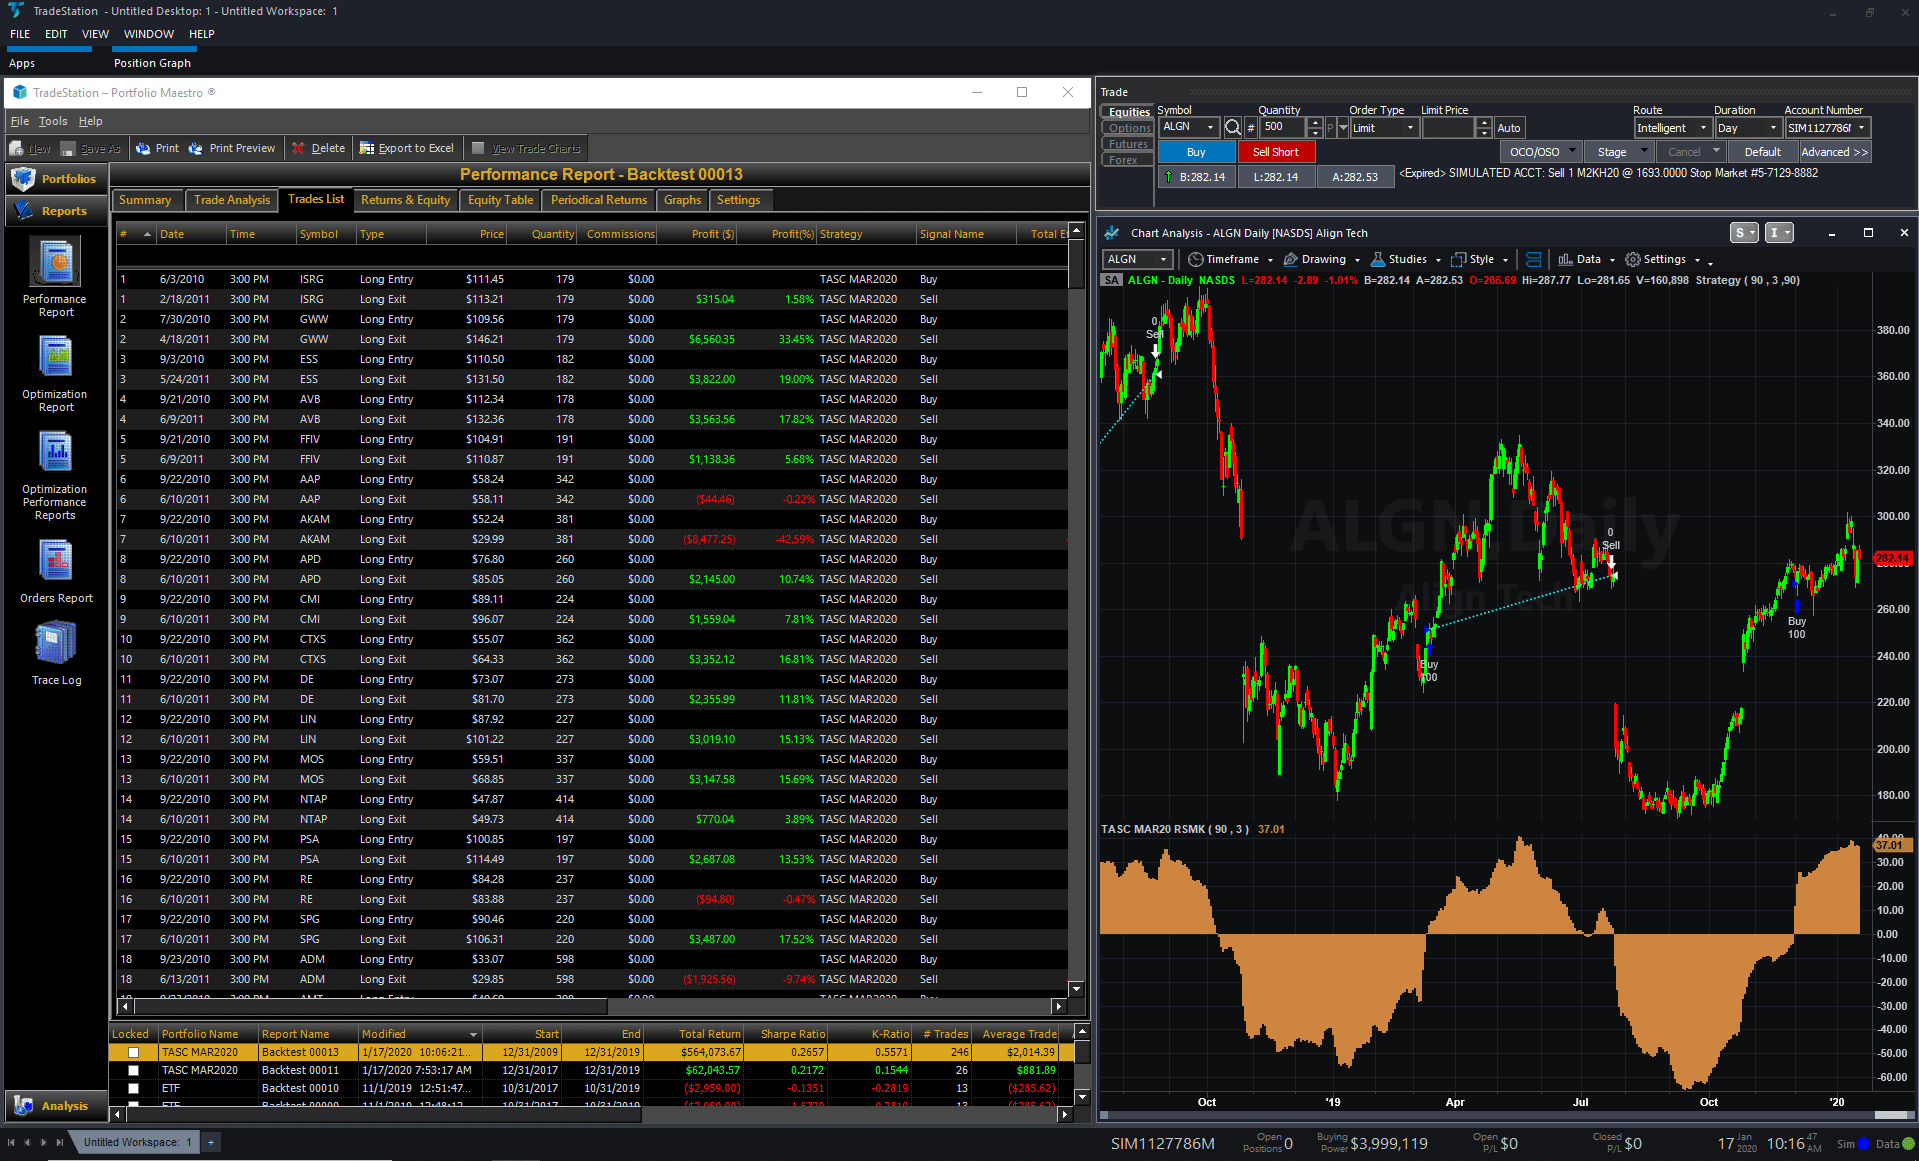Click the green Data connection status indicator
The height and width of the screenshot is (1161, 1919).
tap(1909, 1143)
